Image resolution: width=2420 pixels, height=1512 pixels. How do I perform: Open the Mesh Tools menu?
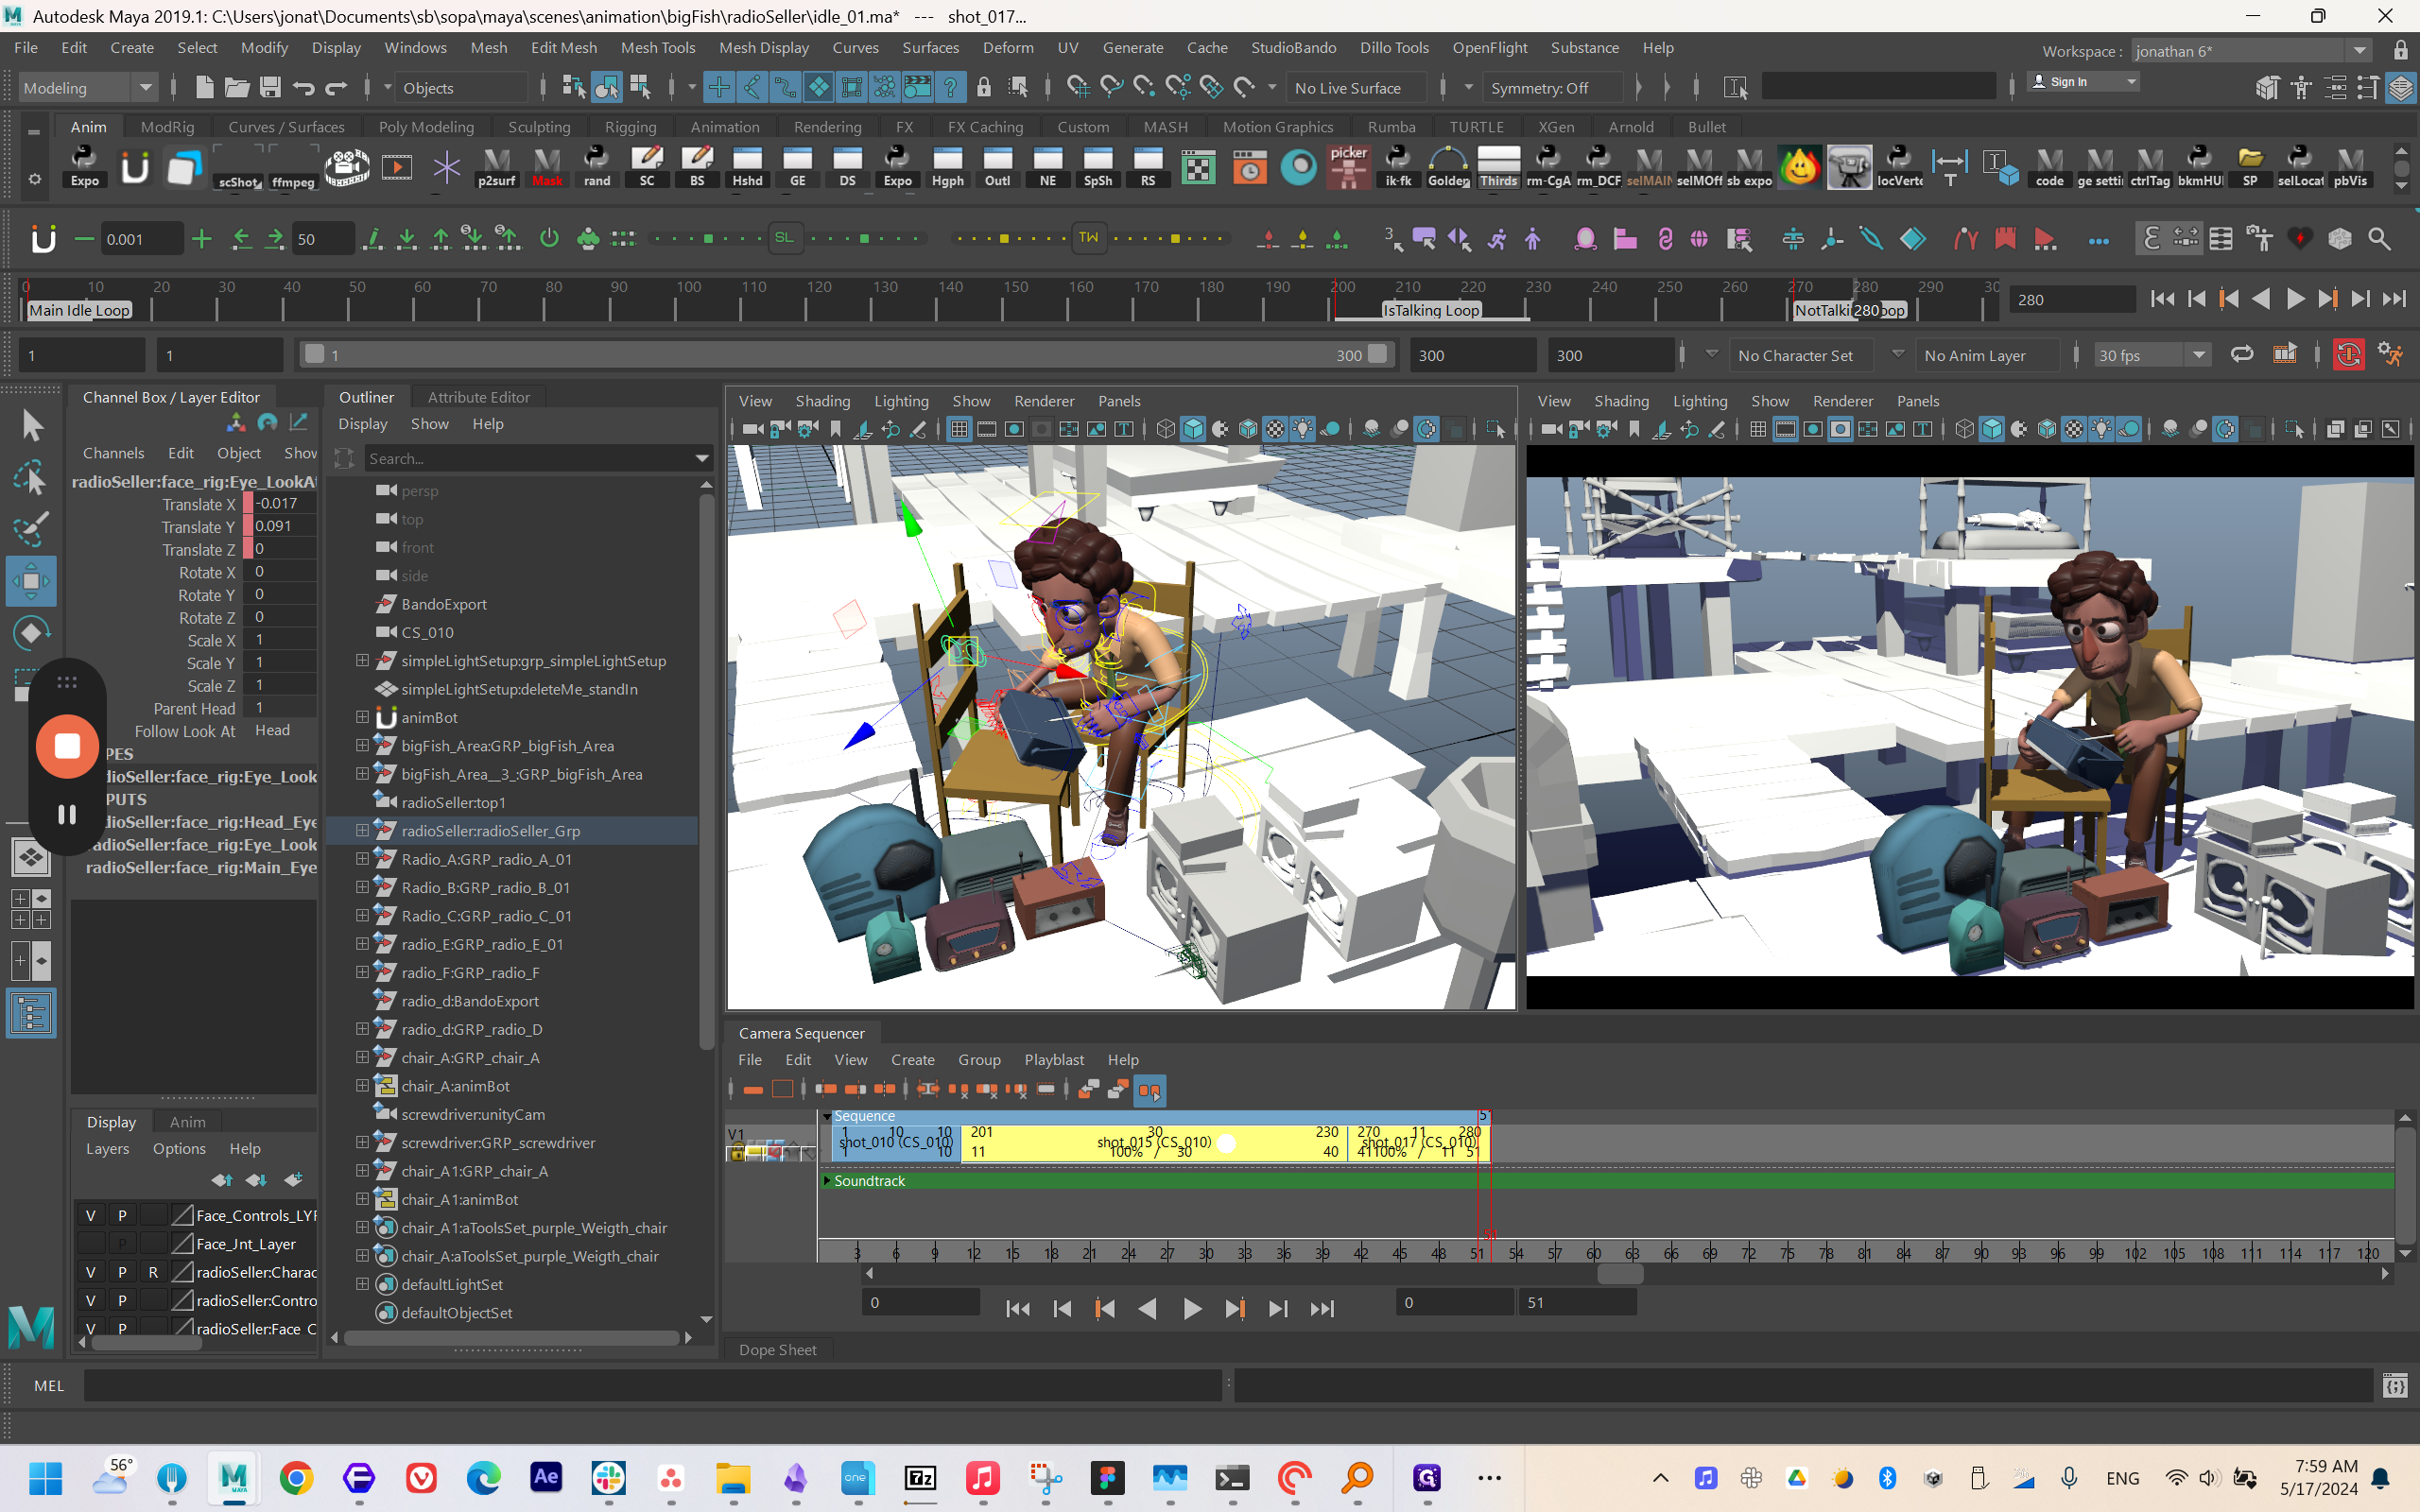(x=658, y=48)
